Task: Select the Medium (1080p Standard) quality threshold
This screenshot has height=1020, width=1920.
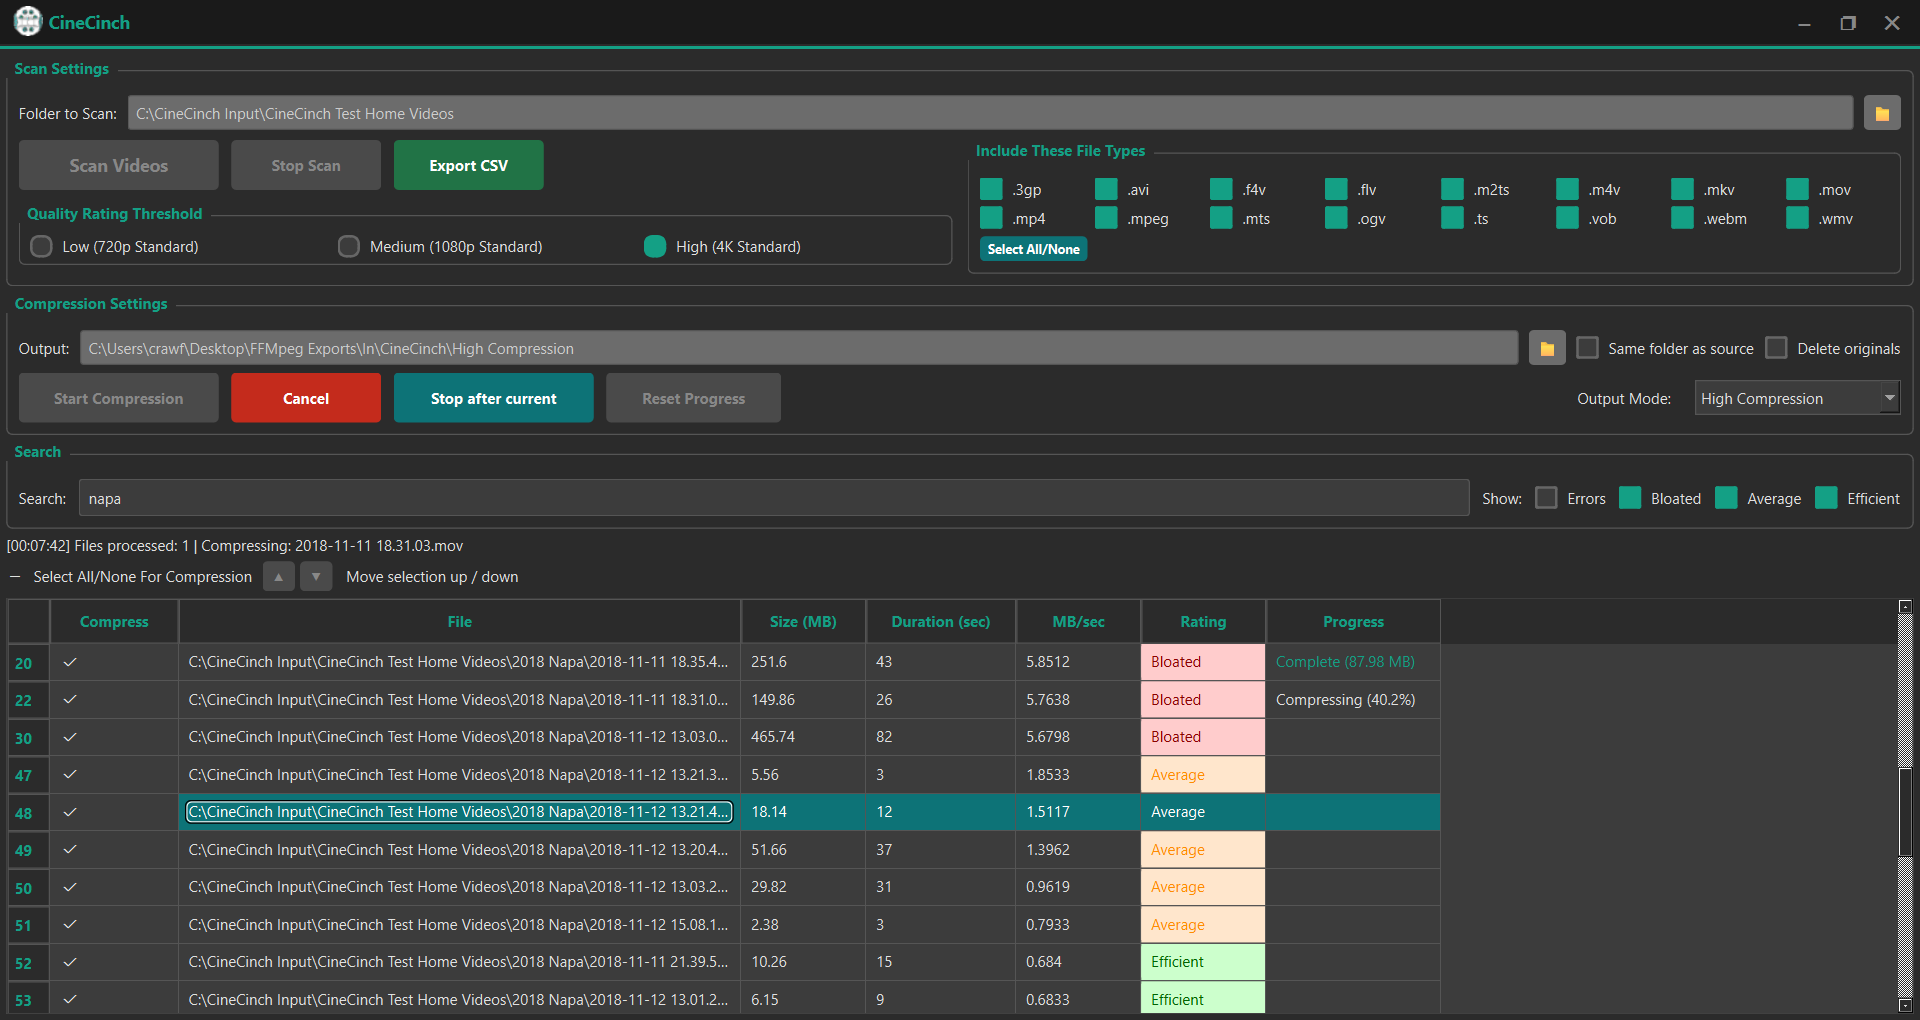Action: [x=348, y=246]
